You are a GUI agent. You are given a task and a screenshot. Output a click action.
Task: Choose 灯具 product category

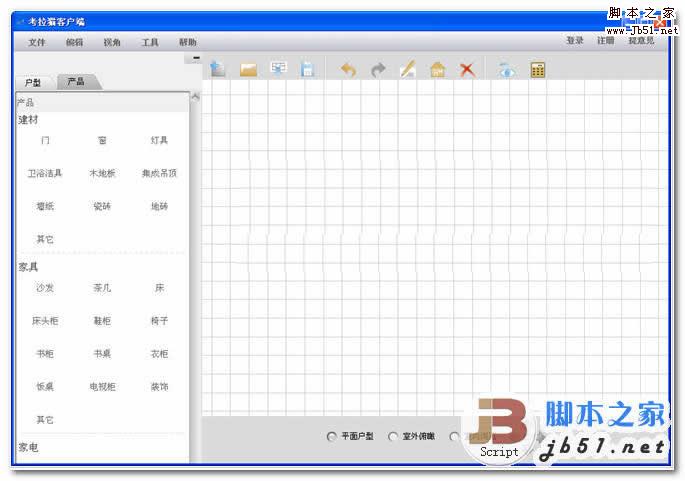[159, 140]
